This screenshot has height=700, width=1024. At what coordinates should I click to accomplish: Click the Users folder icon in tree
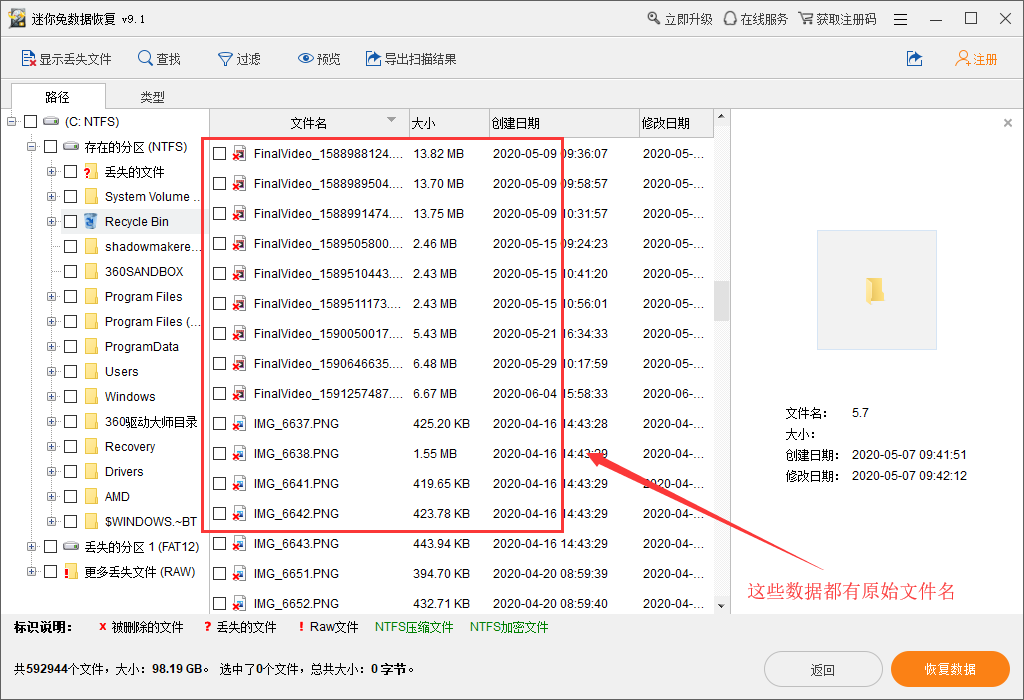click(91, 372)
